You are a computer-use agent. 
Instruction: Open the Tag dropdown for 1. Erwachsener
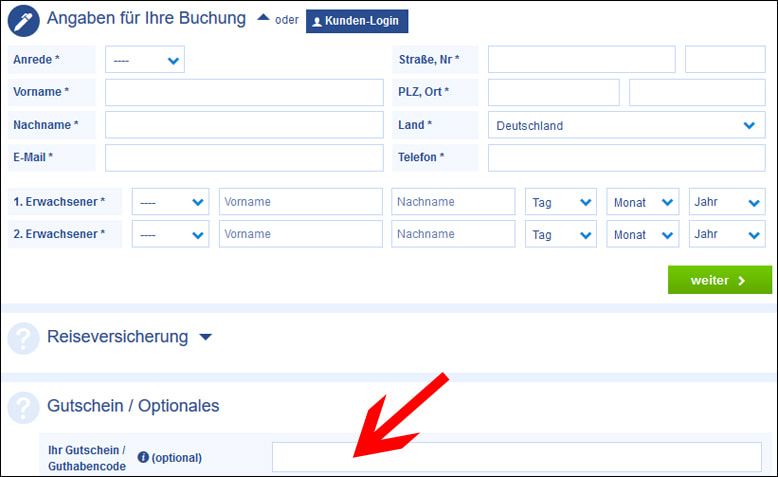561,202
